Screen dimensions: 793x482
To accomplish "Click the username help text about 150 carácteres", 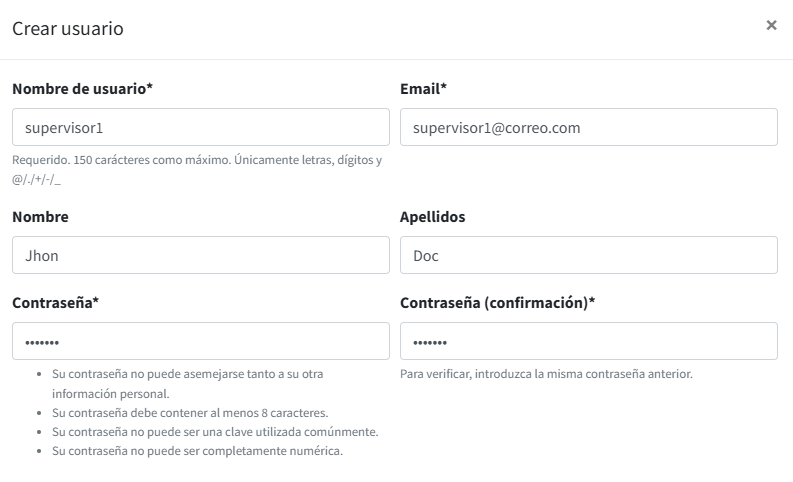I will point(196,160).
